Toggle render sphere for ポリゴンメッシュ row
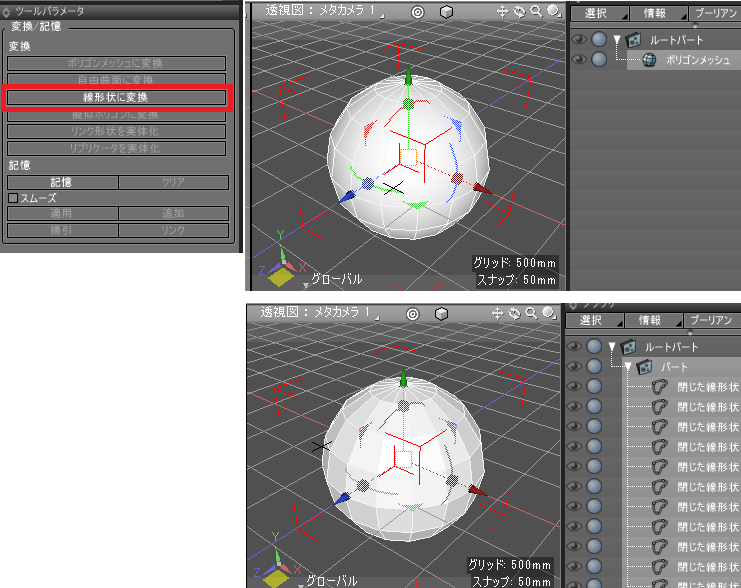 pos(599,59)
